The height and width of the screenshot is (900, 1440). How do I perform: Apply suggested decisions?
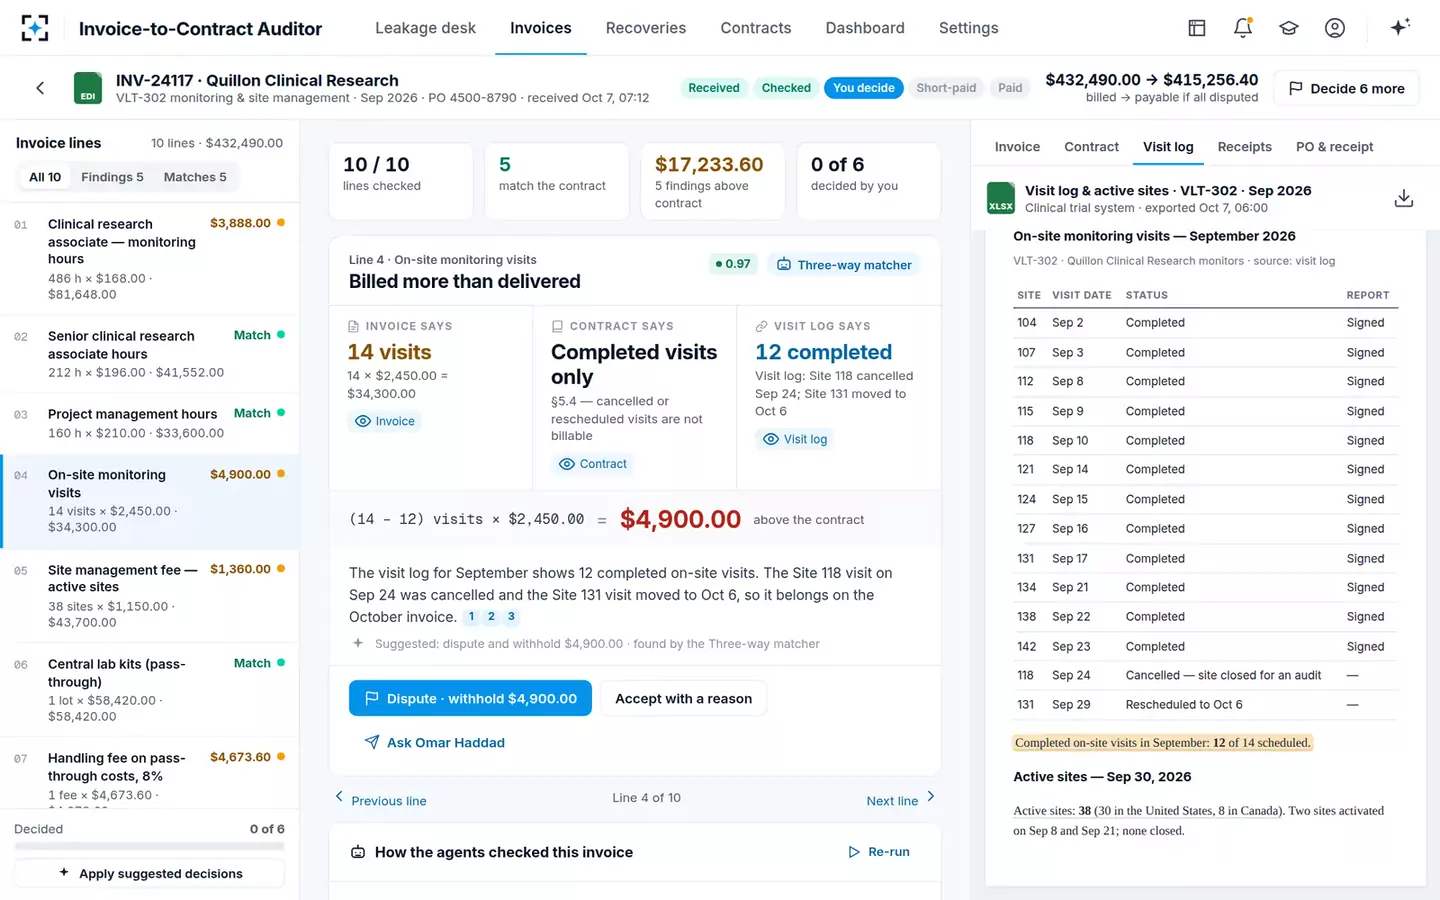pyautogui.click(x=150, y=873)
